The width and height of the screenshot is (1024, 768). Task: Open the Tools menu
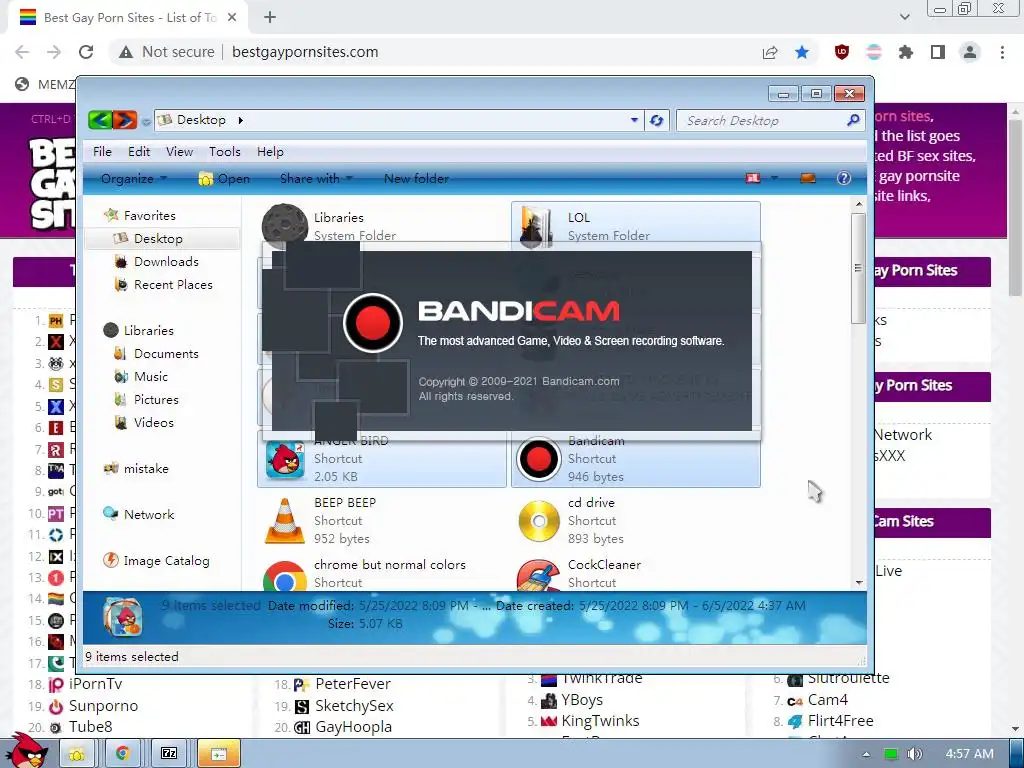click(x=225, y=152)
